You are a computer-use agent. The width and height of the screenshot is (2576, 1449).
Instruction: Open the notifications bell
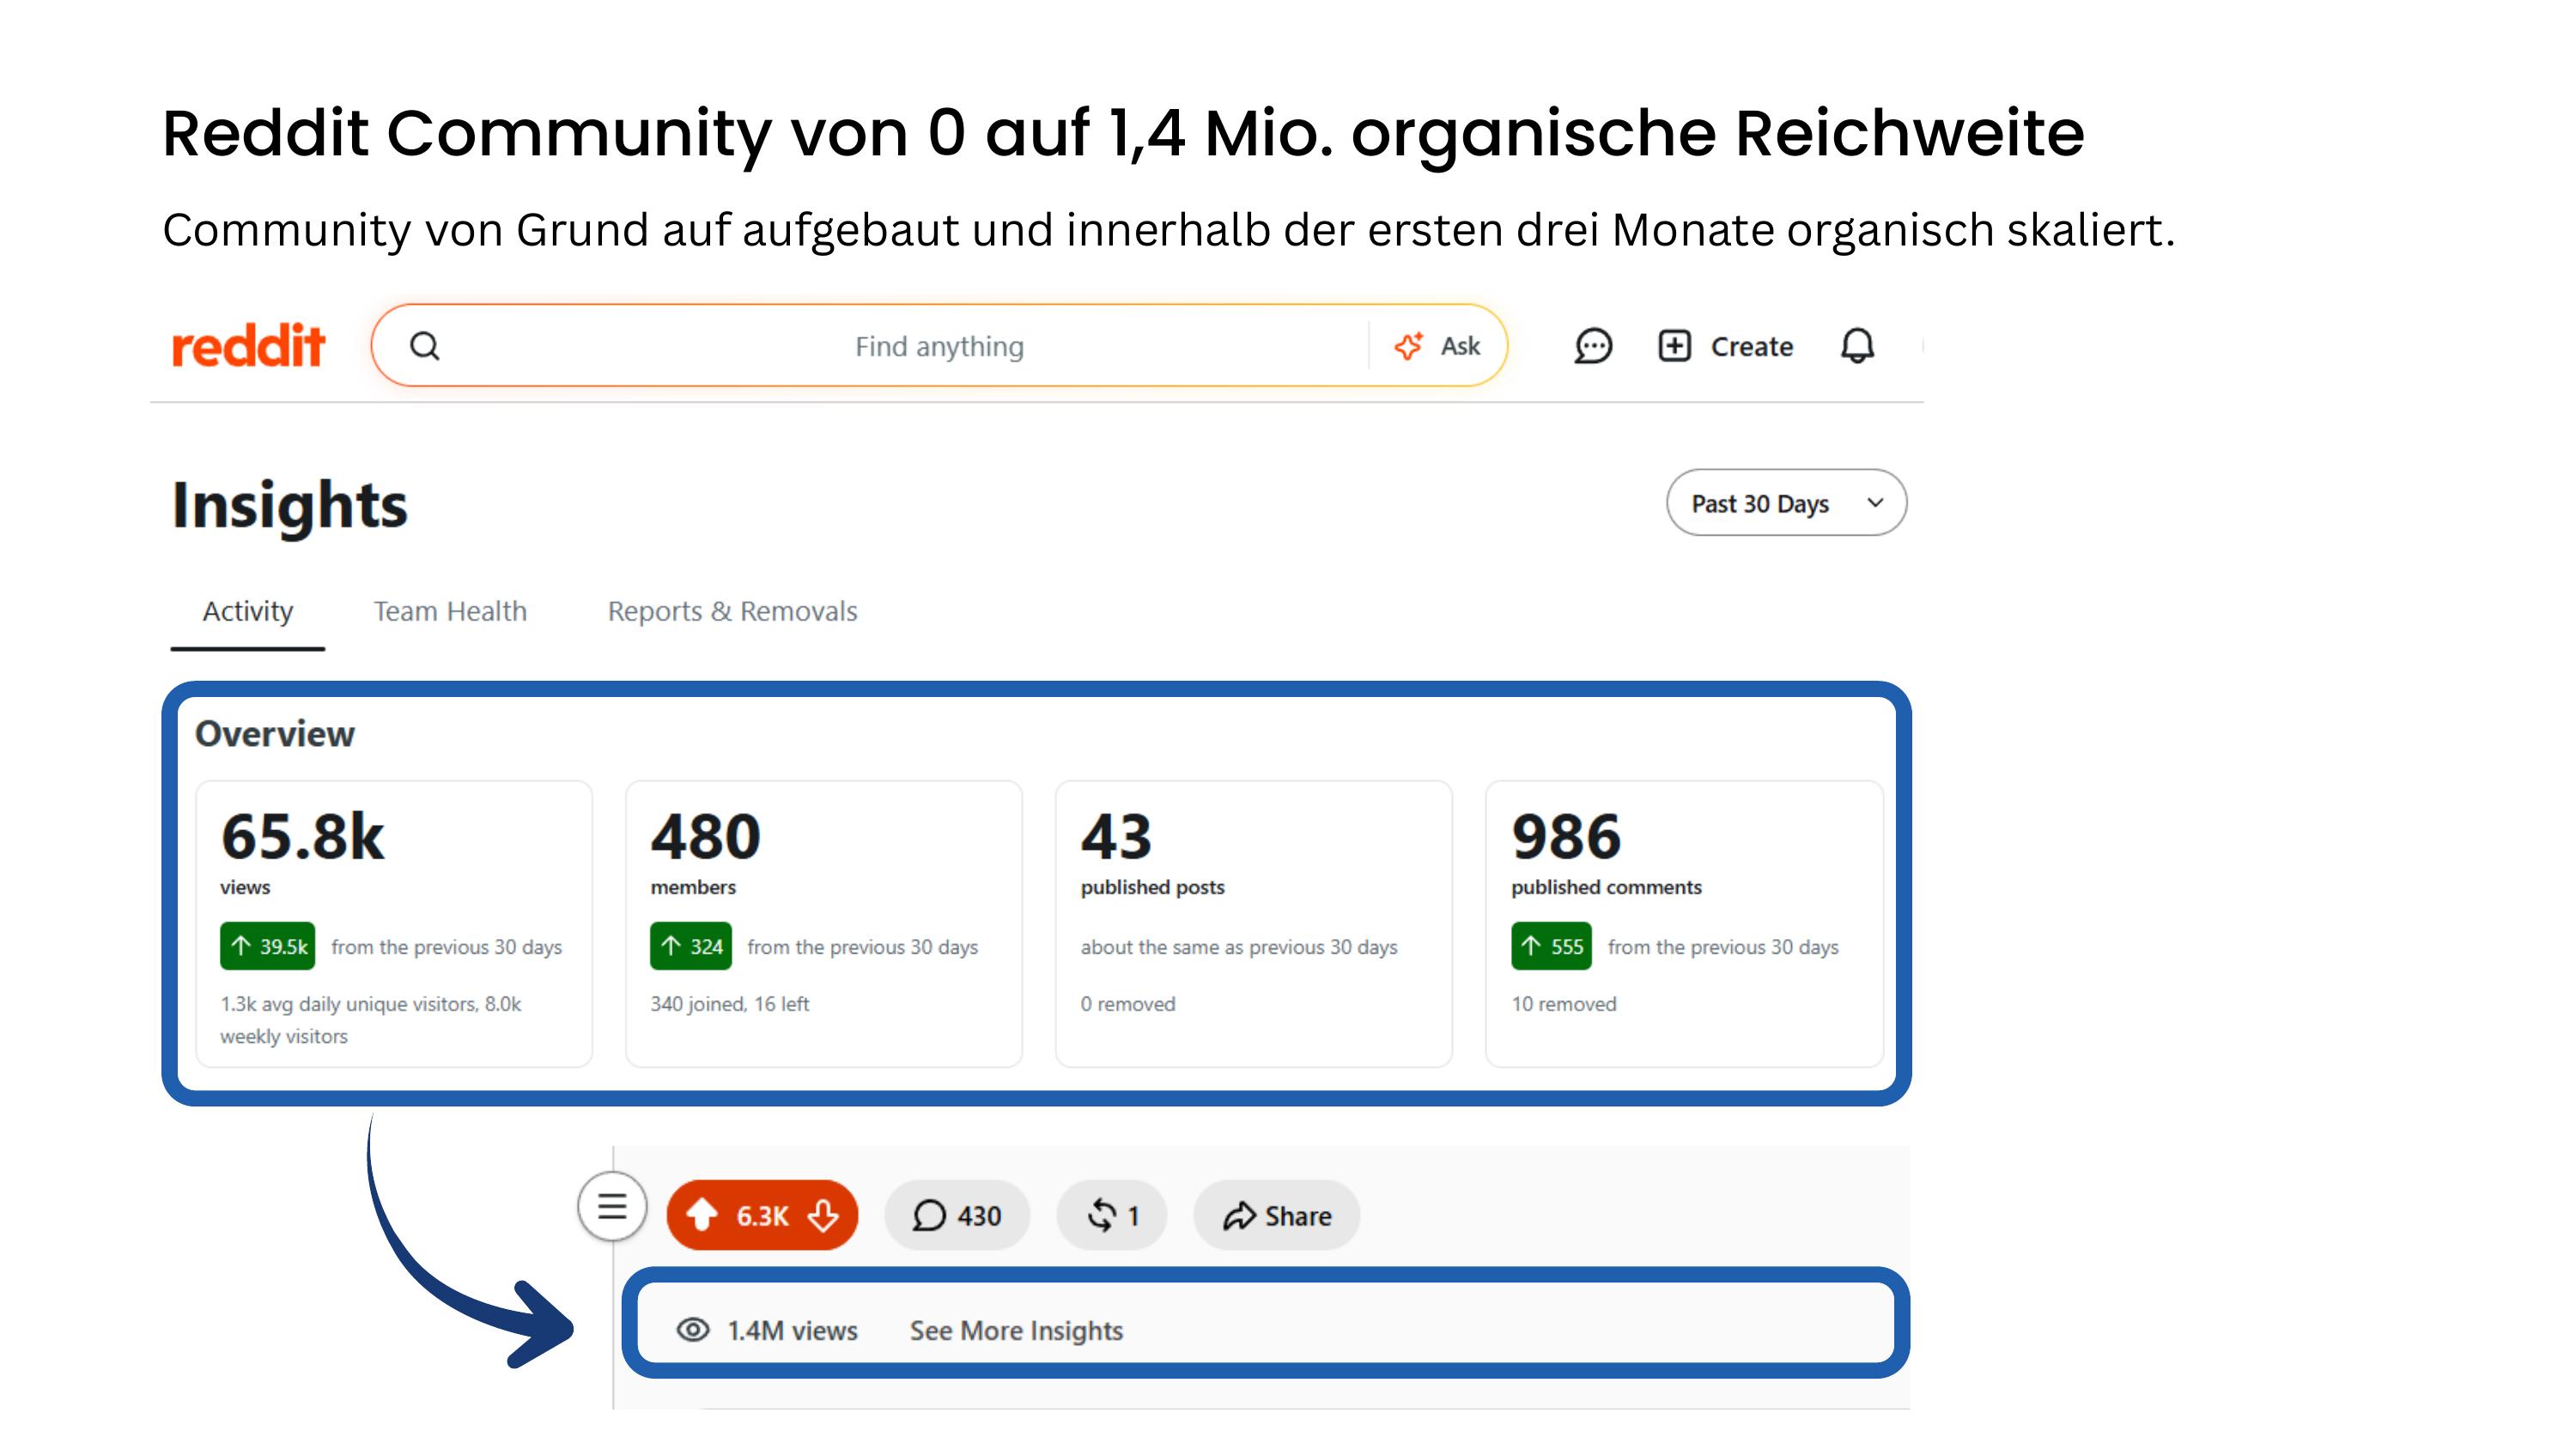coord(1857,346)
